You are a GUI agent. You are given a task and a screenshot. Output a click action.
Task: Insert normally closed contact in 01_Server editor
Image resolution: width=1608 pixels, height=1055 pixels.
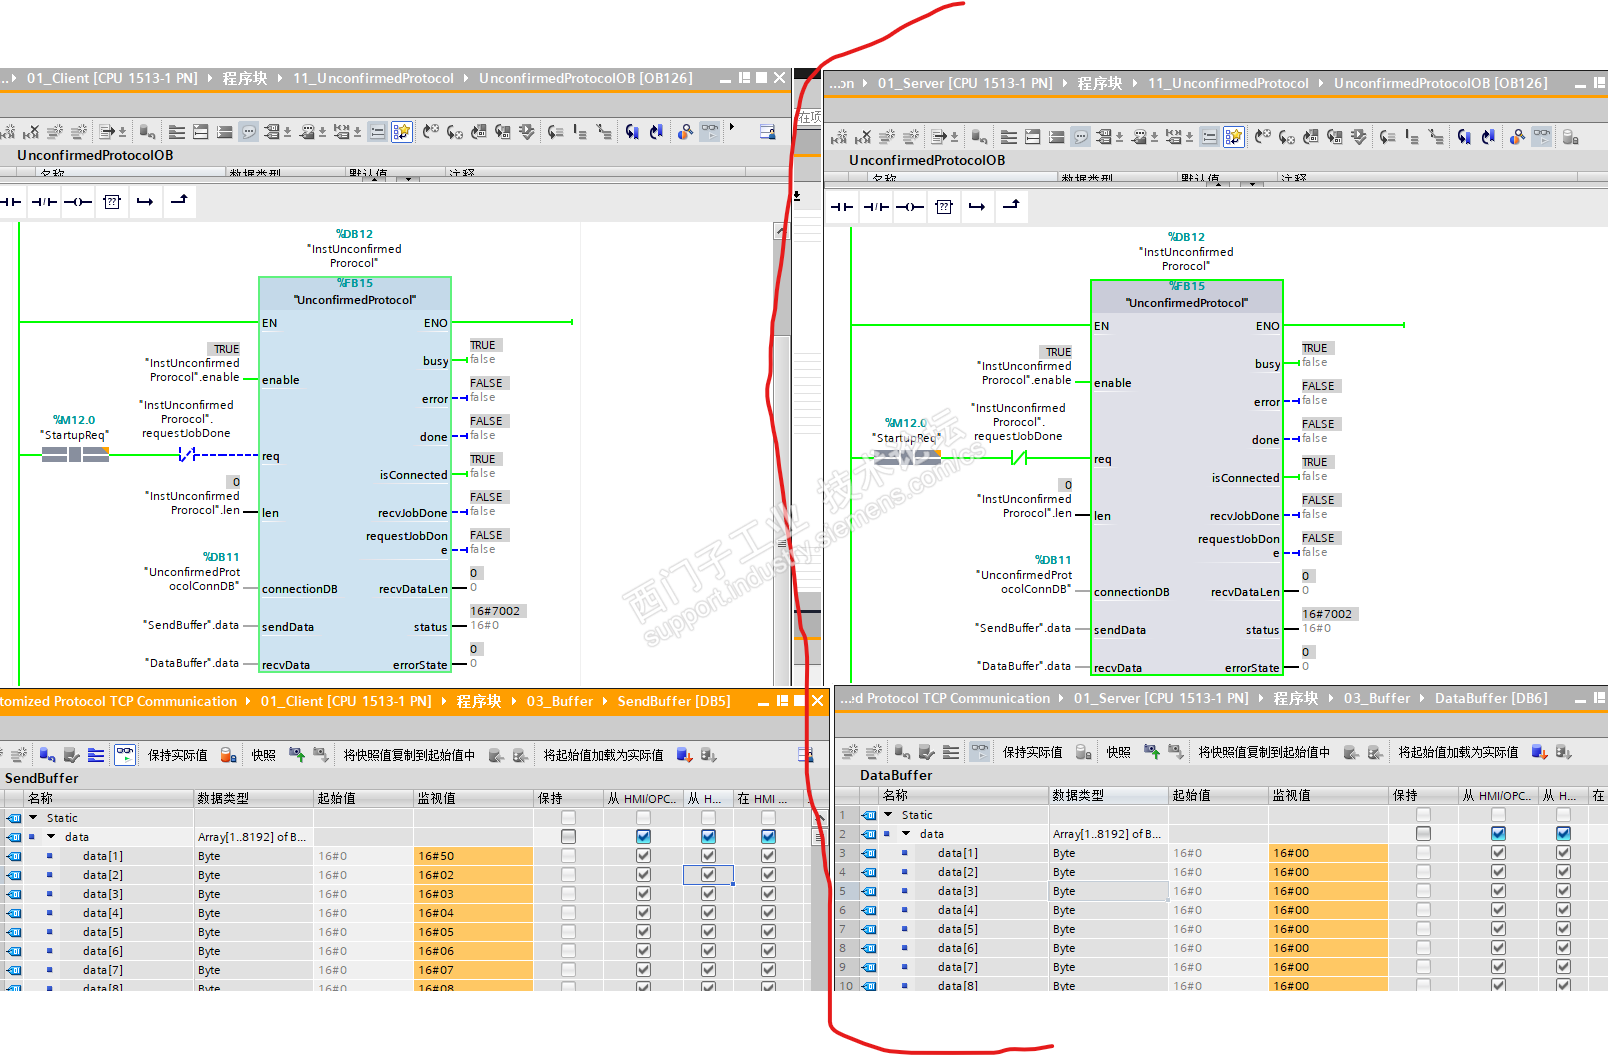876,207
